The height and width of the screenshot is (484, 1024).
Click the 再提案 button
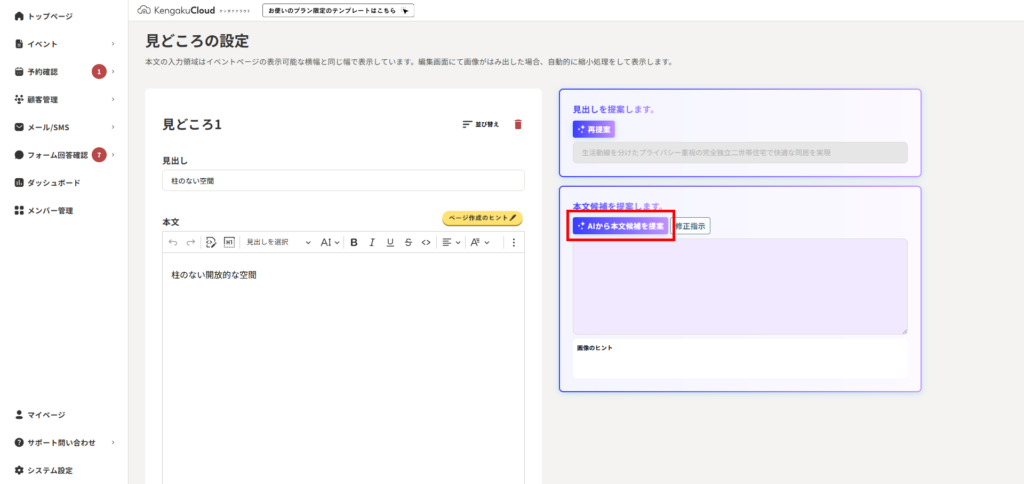point(594,129)
